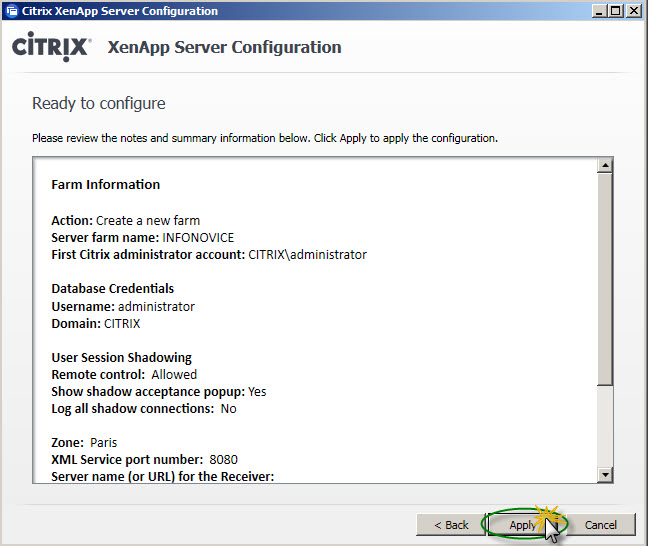This screenshot has width=648, height=546.
Task: Click 'Server farm name: INFONOVICE' line
Action: 143,238
